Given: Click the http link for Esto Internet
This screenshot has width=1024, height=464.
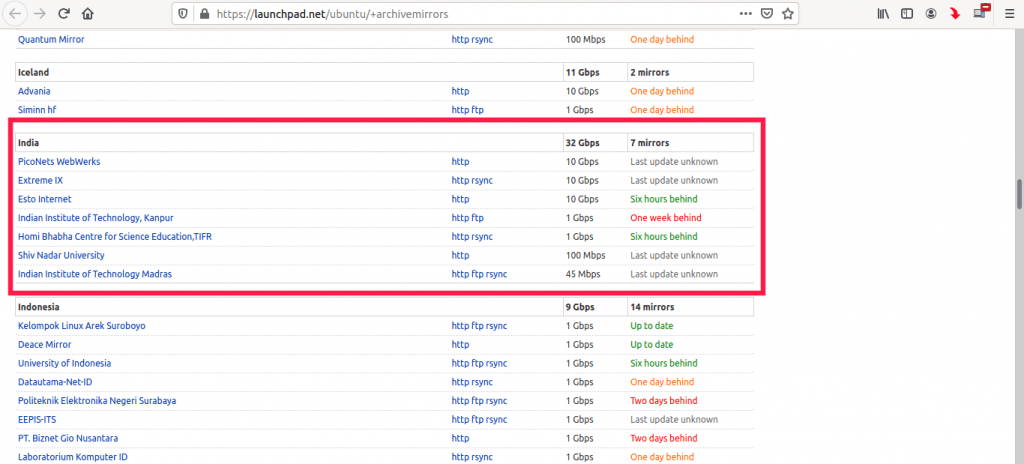Looking at the screenshot, I should point(460,199).
